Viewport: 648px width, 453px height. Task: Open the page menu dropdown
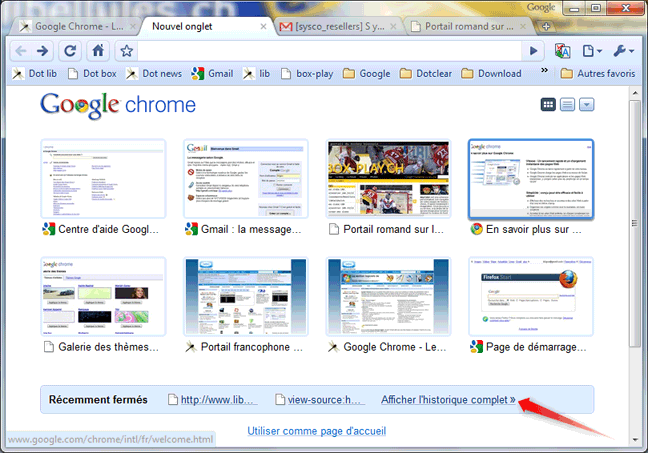tap(592, 51)
